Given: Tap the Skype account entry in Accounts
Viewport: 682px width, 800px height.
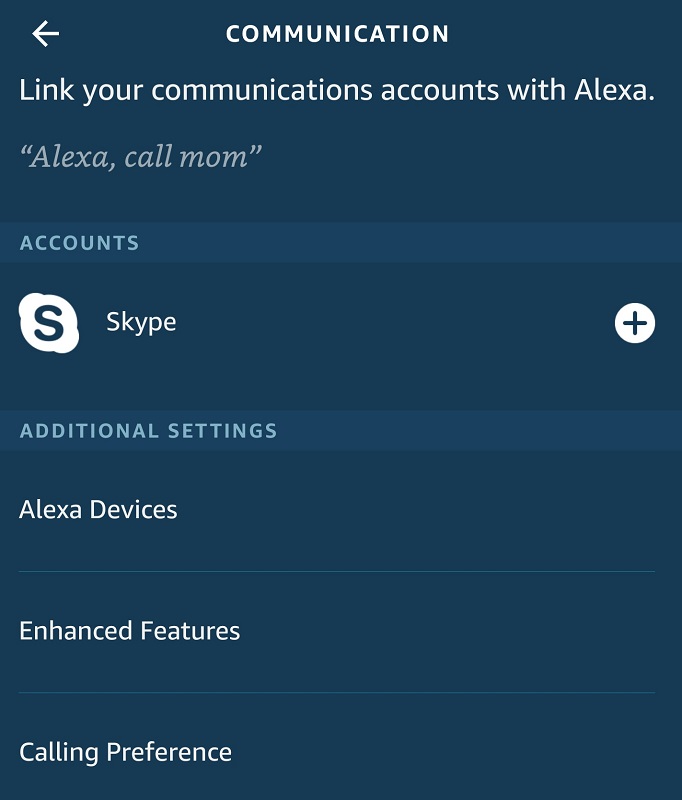Looking at the screenshot, I should (141, 322).
